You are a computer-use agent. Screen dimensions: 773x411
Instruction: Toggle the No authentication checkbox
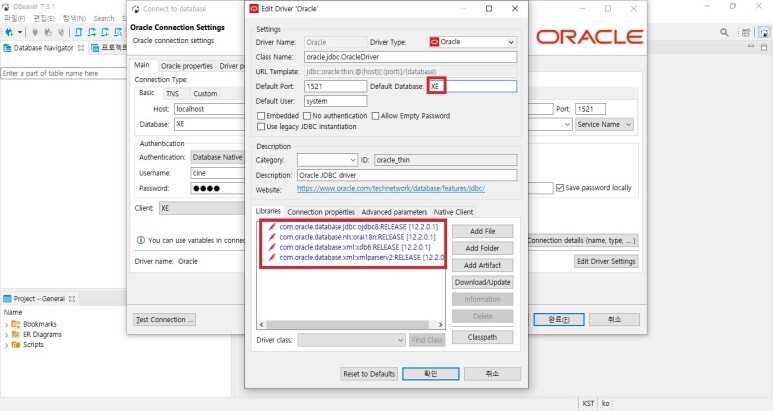click(x=307, y=116)
